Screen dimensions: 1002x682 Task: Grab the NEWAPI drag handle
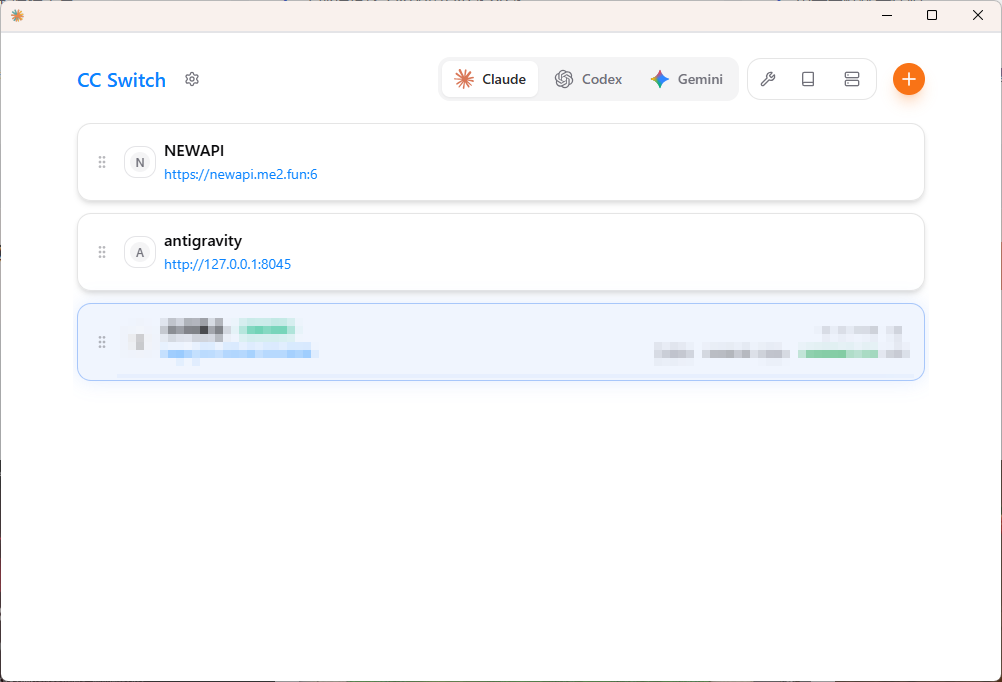pyautogui.click(x=102, y=162)
